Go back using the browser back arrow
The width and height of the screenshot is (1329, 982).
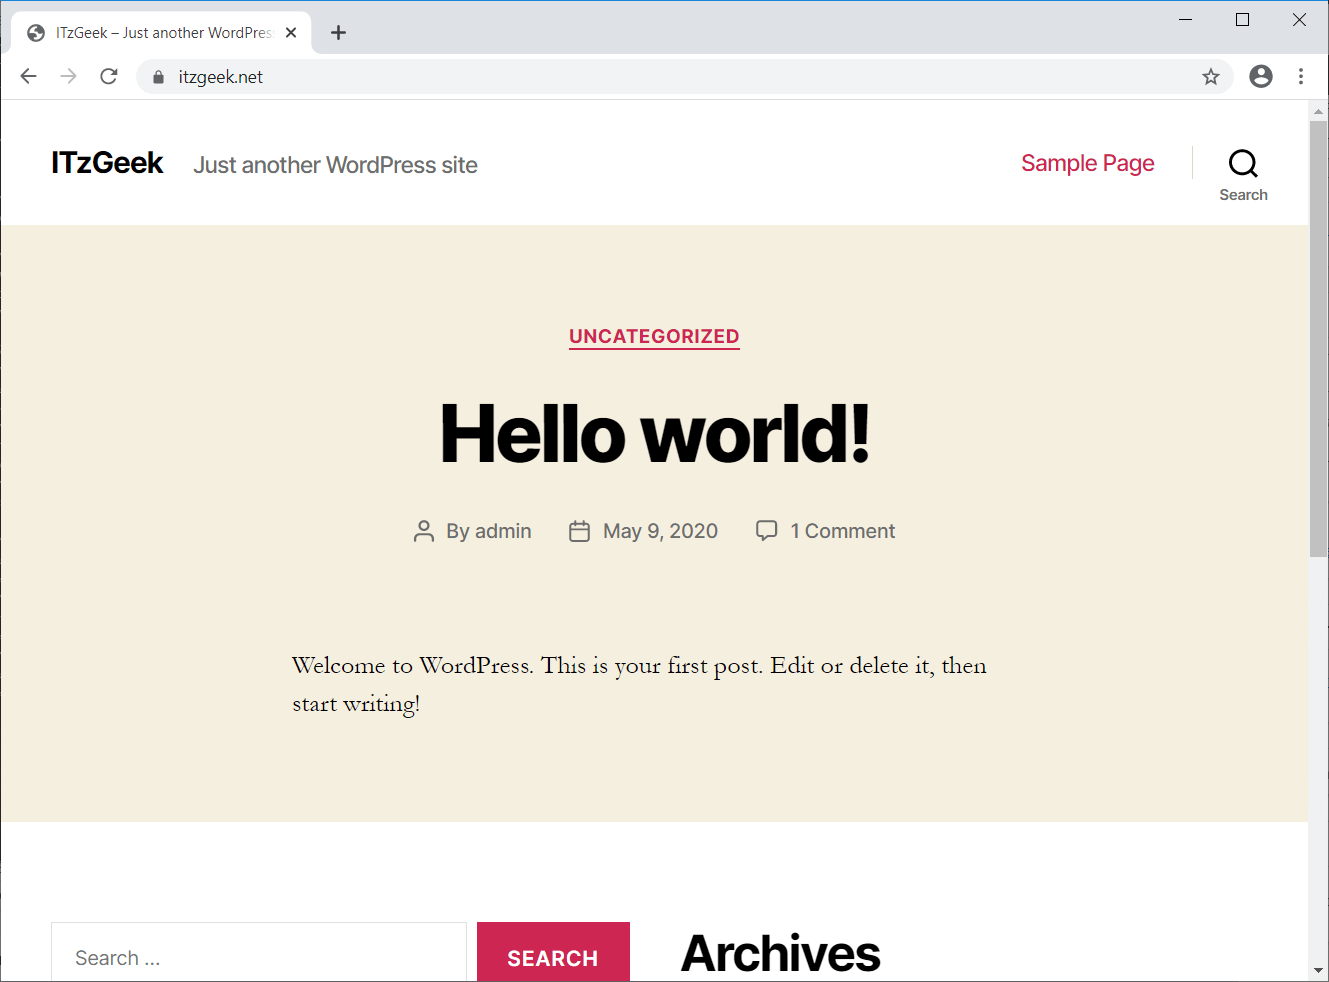pyautogui.click(x=29, y=77)
